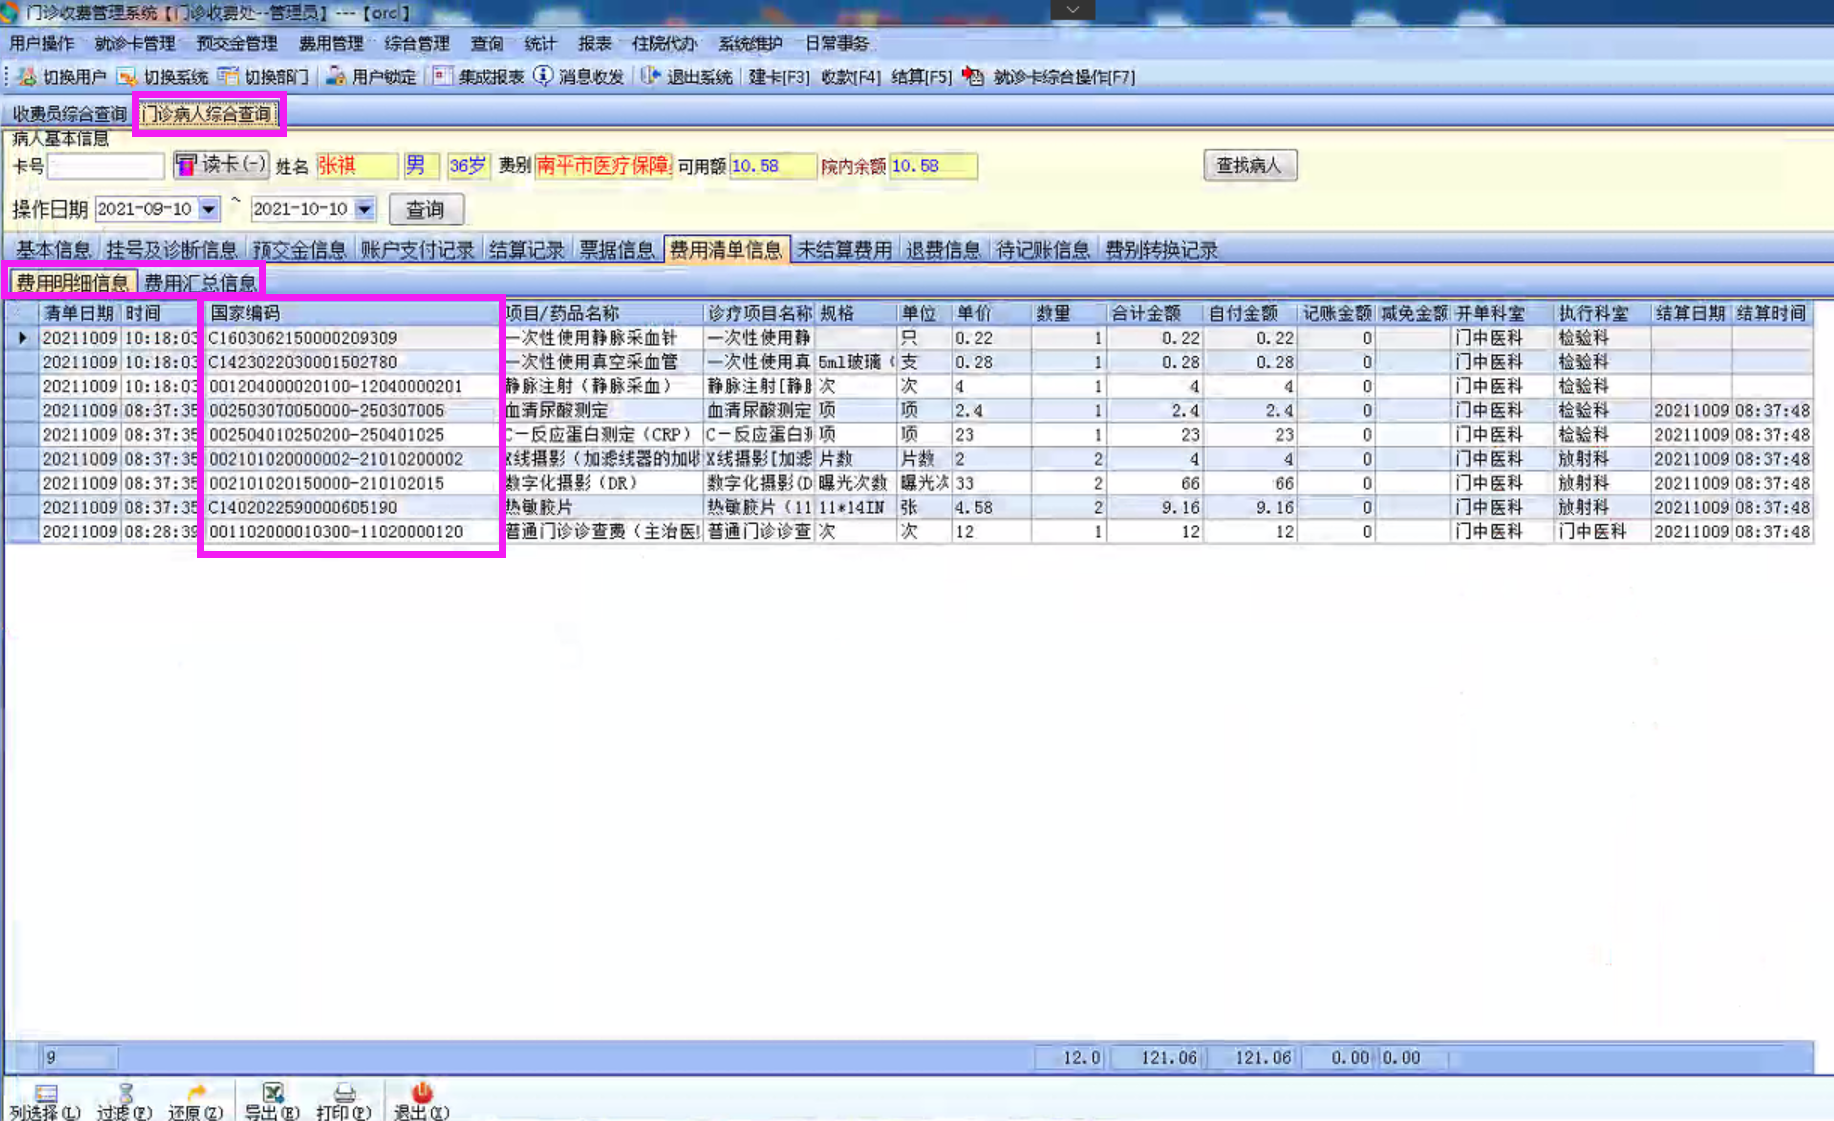
Task: Open the 日常事务 menu
Action: (837, 43)
